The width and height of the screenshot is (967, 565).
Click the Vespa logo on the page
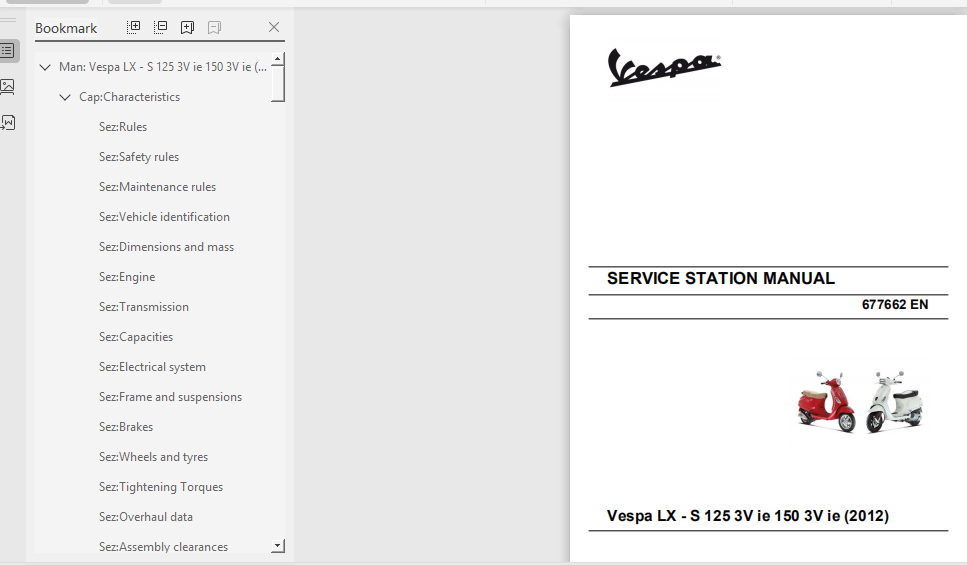[664, 67]
